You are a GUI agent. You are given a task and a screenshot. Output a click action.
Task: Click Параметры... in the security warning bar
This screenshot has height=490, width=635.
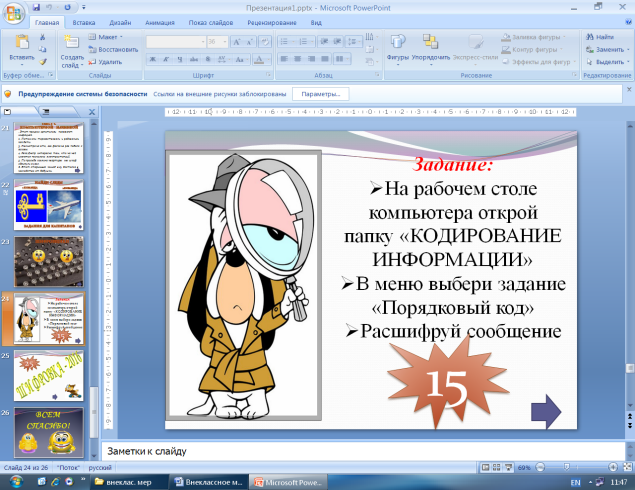click(x=321, y=94)
